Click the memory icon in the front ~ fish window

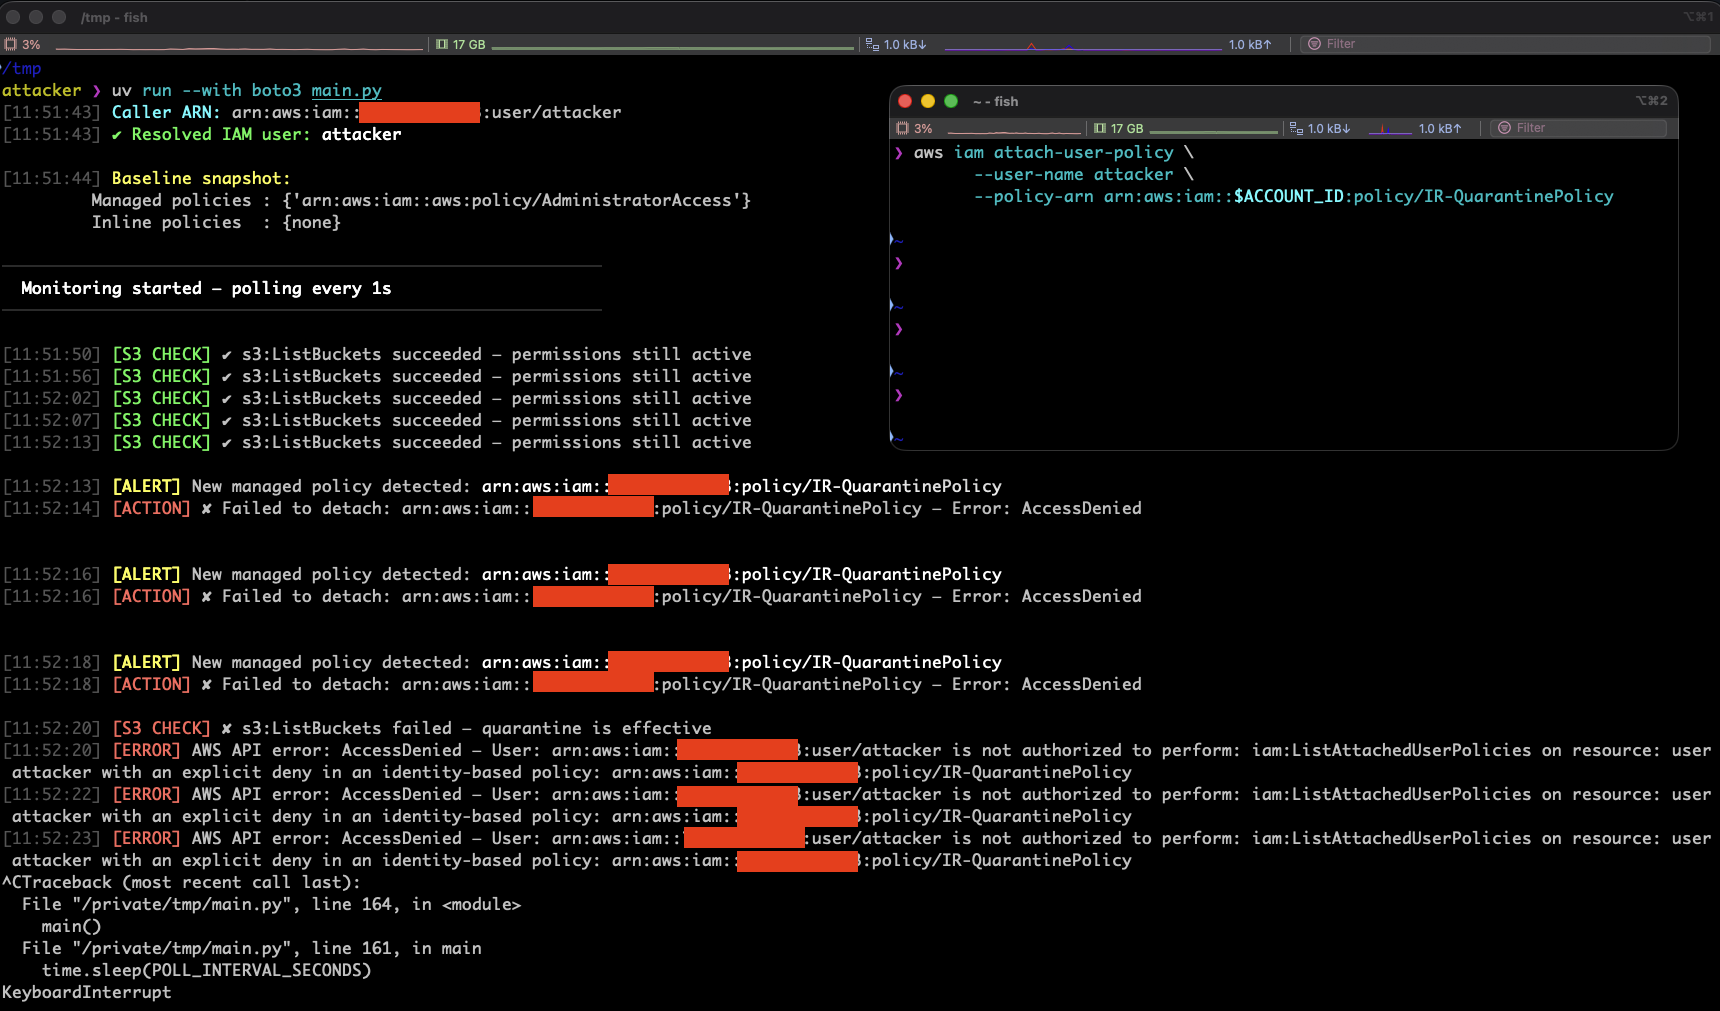(1100, 128)
